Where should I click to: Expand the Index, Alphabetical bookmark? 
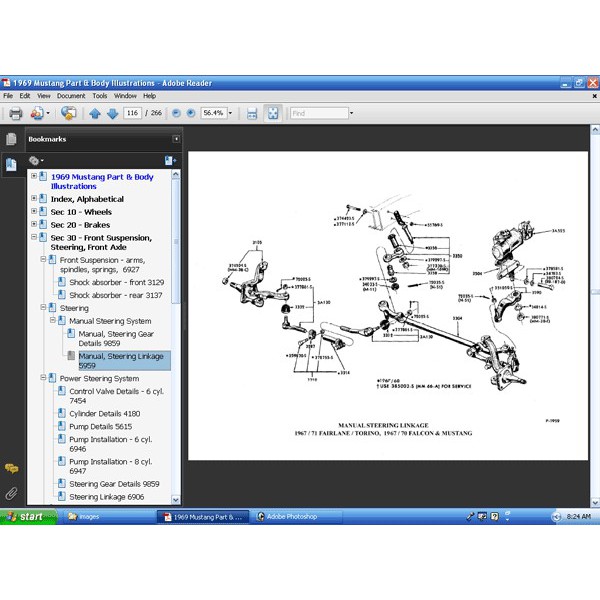point(34,198)
